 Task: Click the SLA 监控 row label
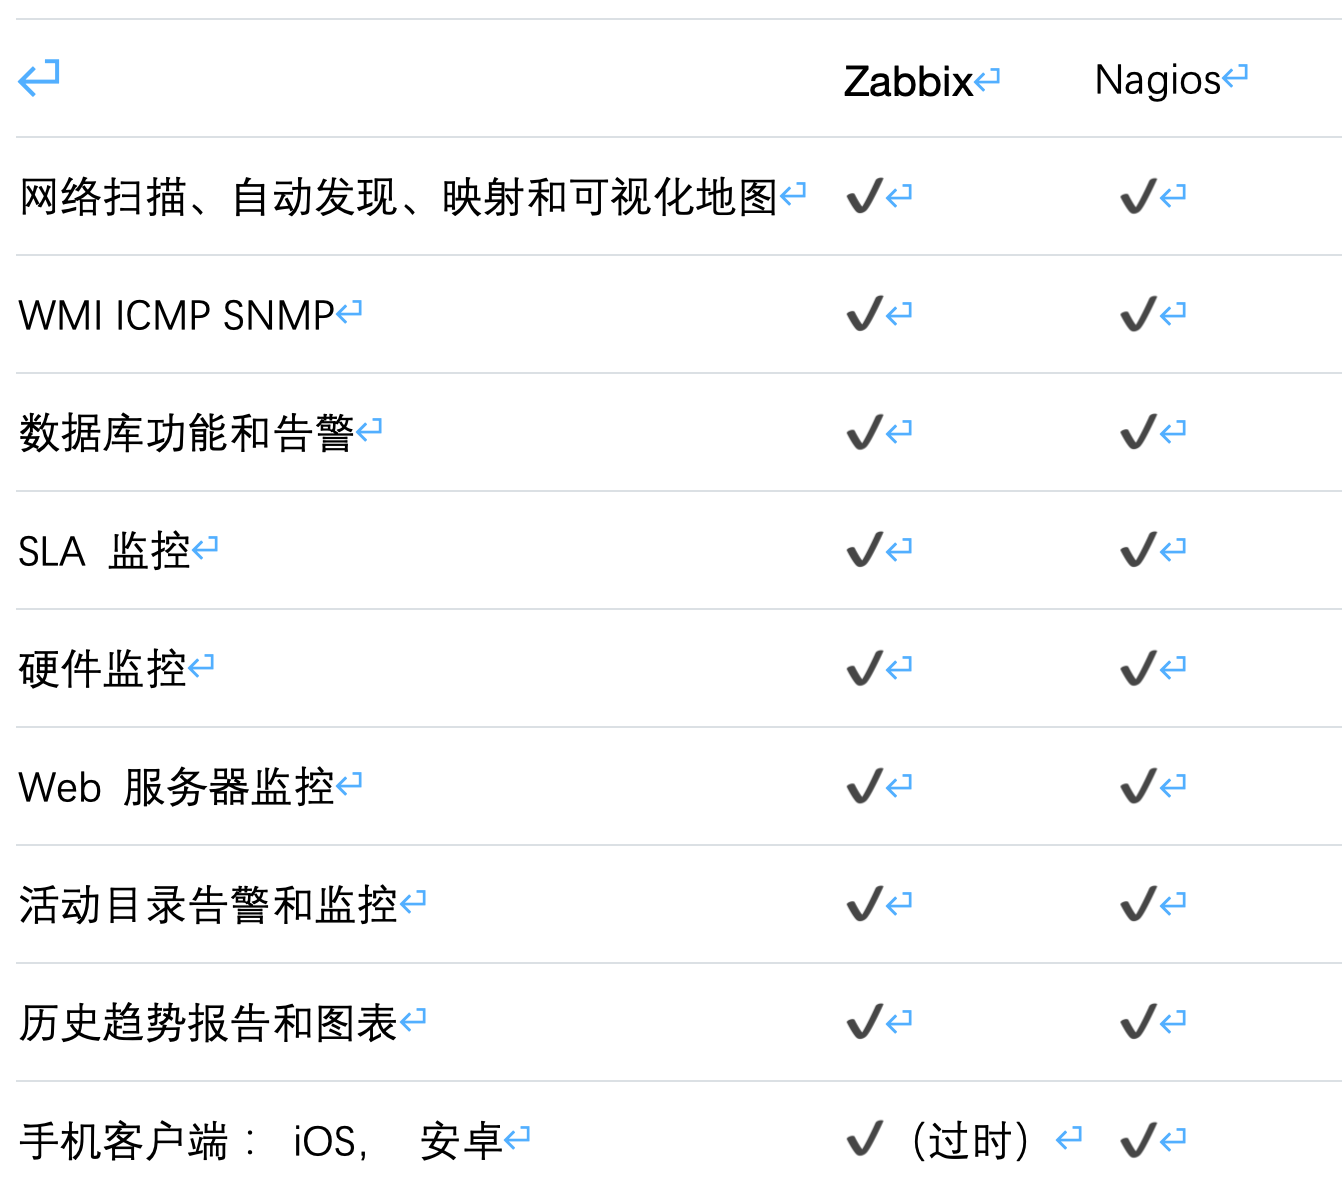[104, 552]
